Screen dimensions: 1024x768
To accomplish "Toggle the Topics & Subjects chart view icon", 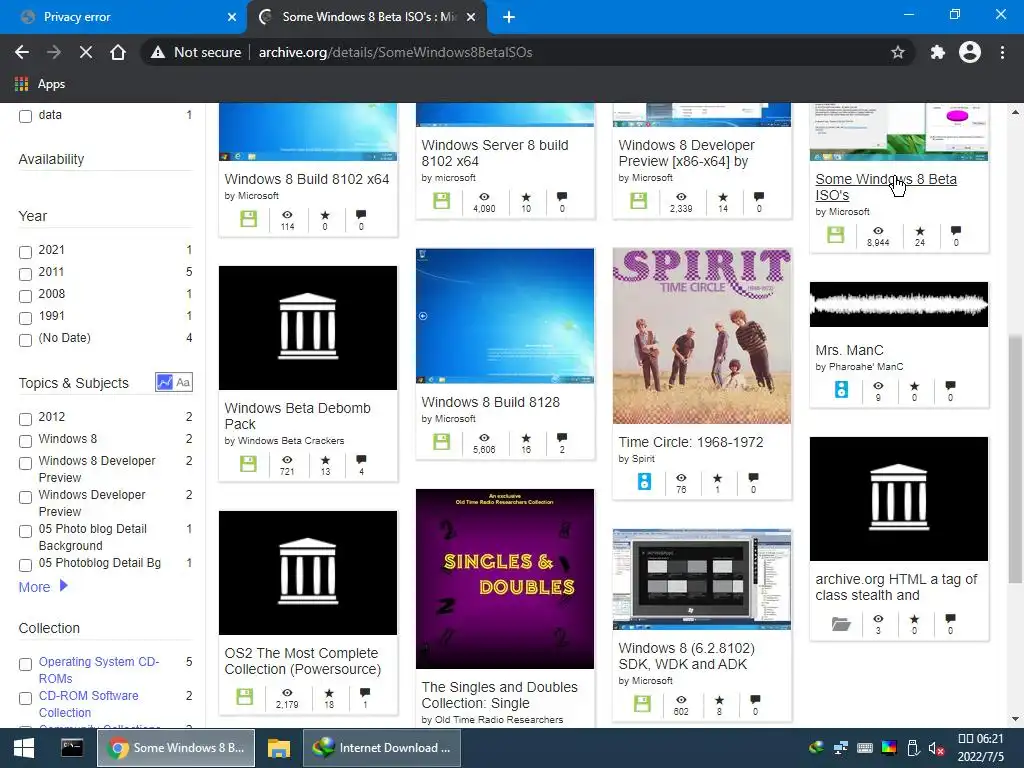I will click(x=165, y=382).
